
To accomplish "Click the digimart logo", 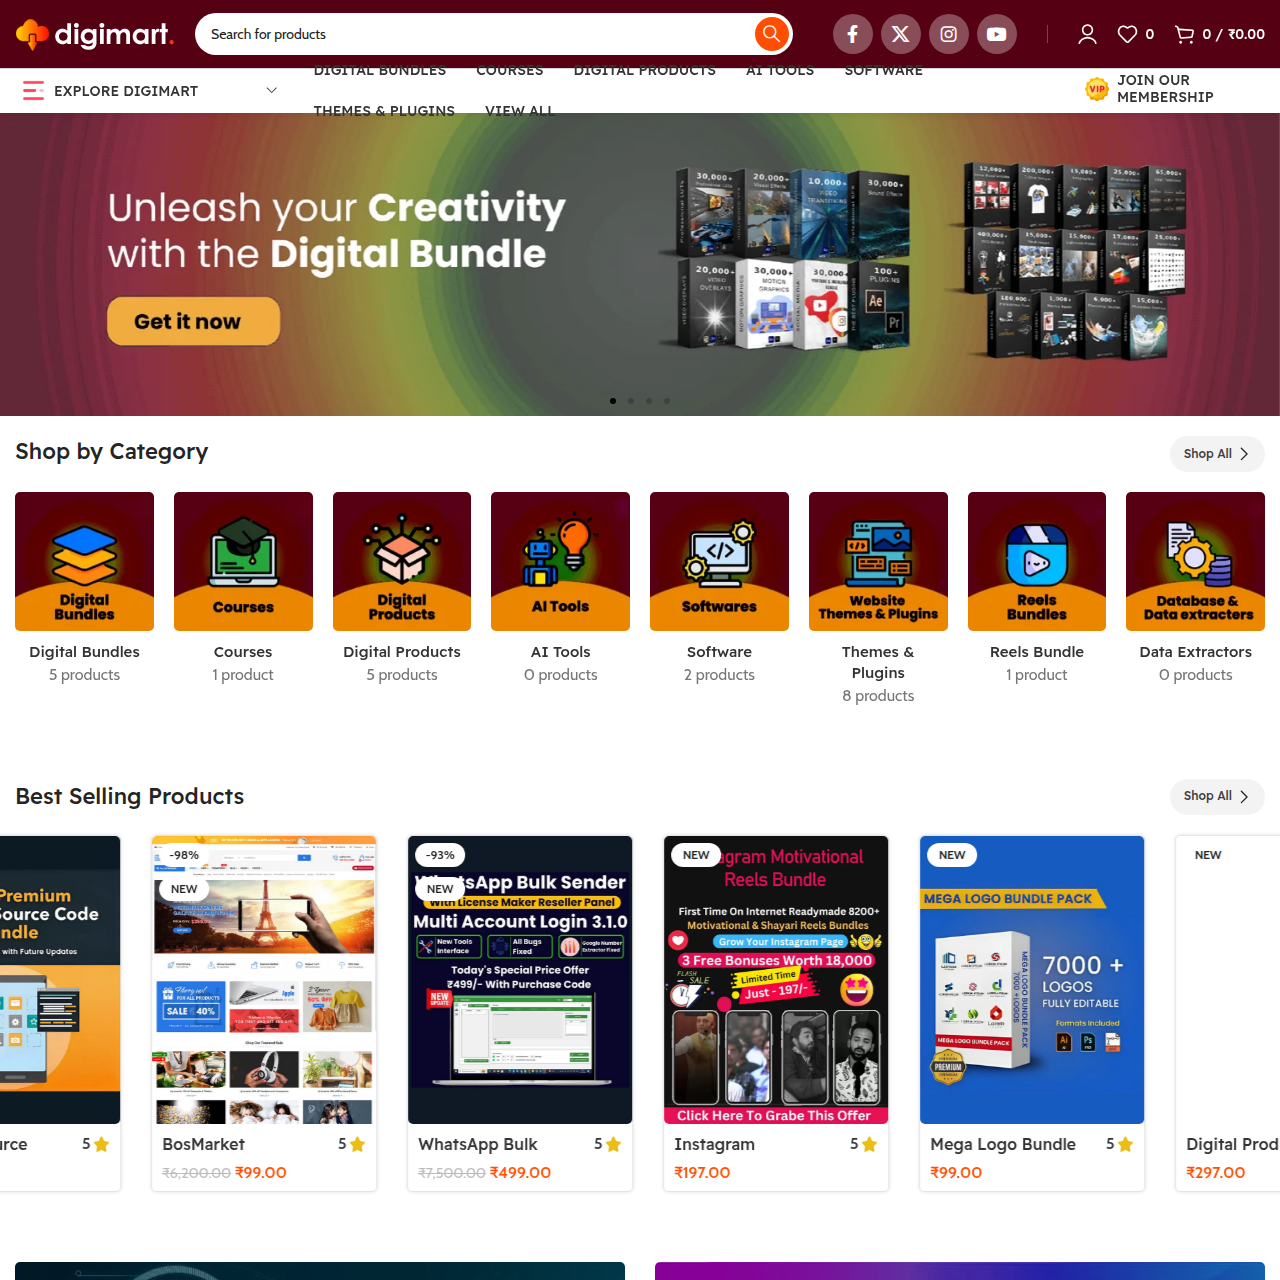I will [x=96, y=34].
